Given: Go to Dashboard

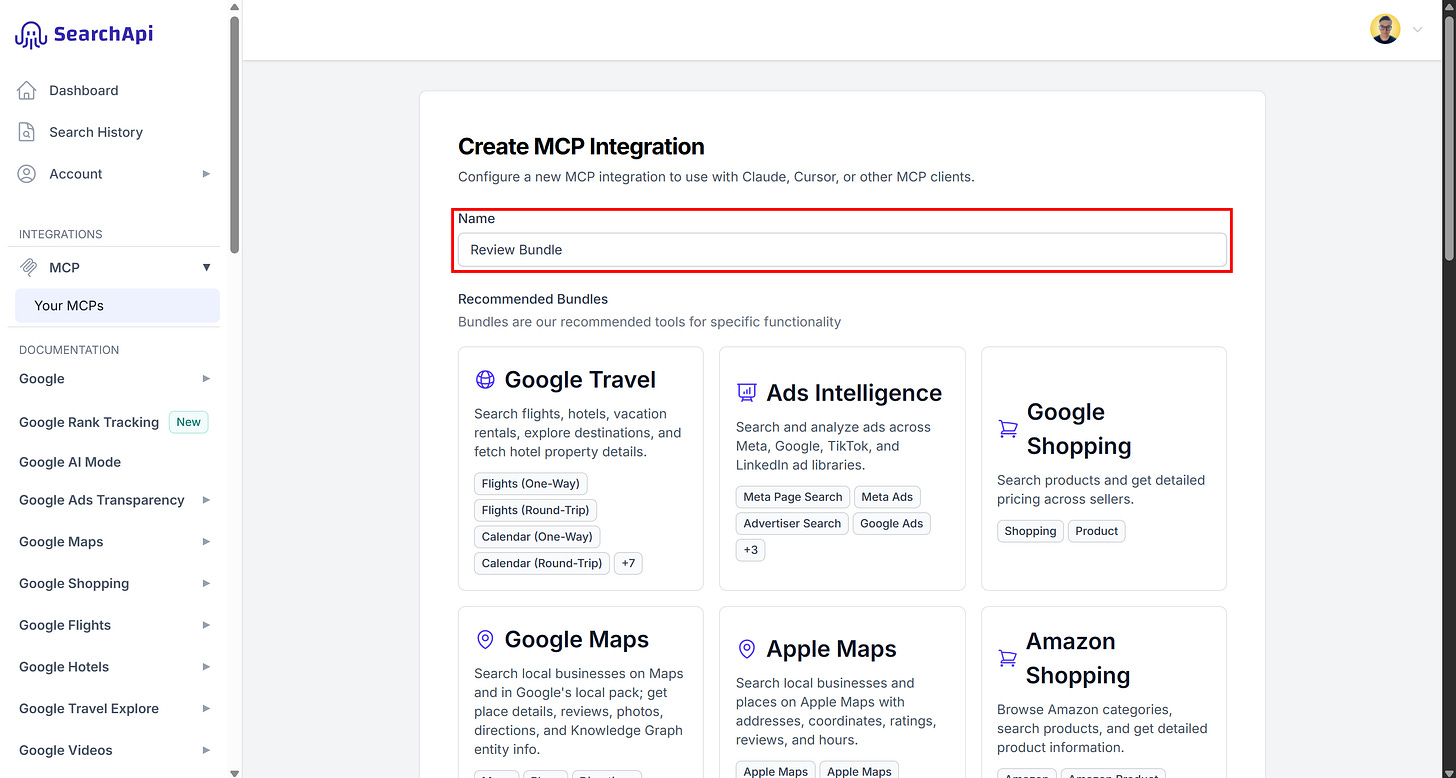Looking at the screenshot, I should tap(84, 90).
